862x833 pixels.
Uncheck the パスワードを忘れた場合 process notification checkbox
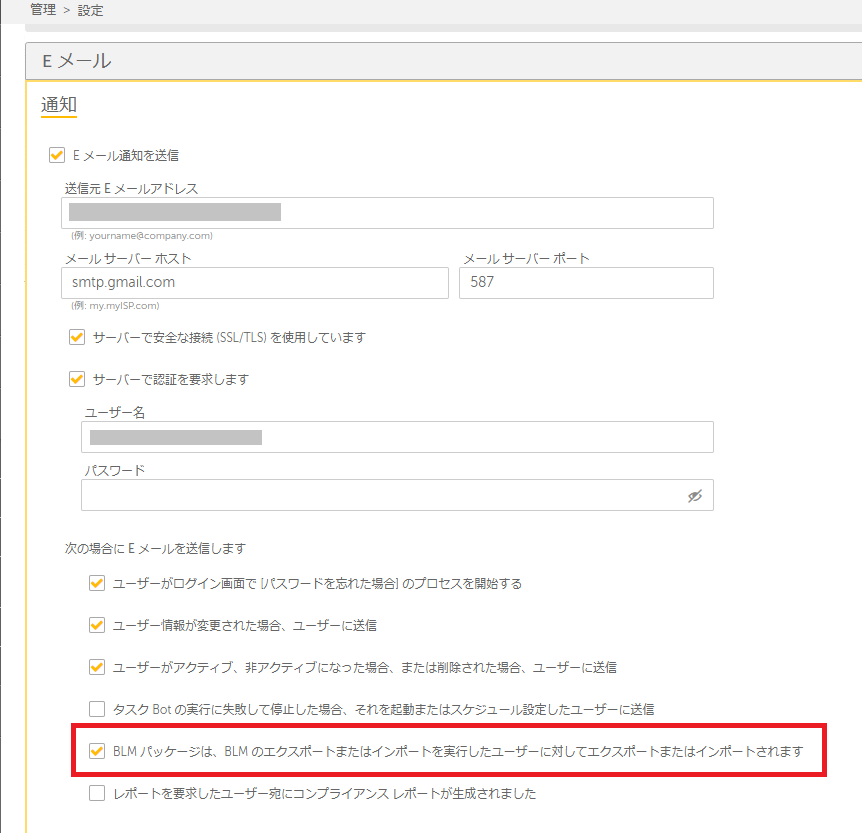[97, 583]
